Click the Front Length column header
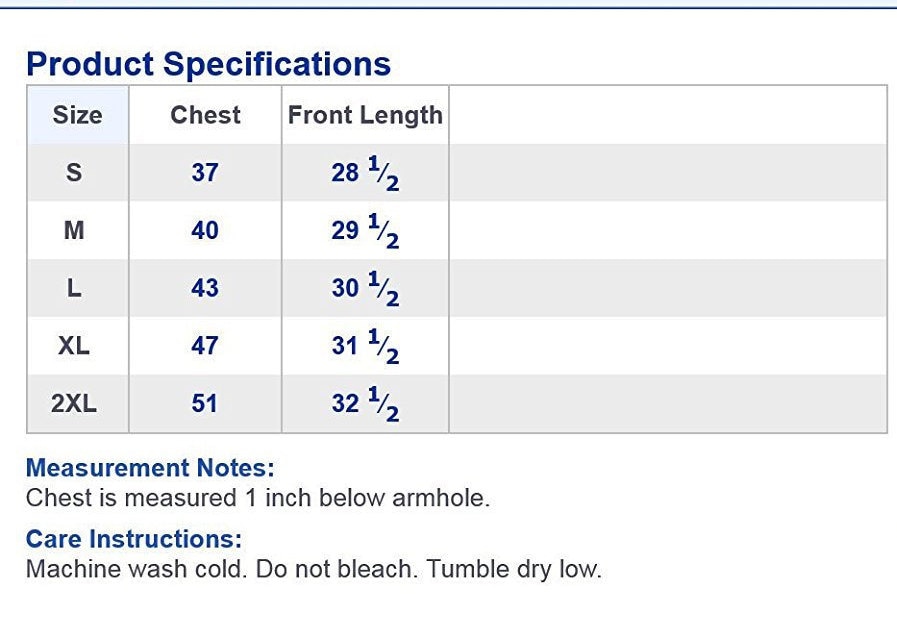 tap(365, 115)
